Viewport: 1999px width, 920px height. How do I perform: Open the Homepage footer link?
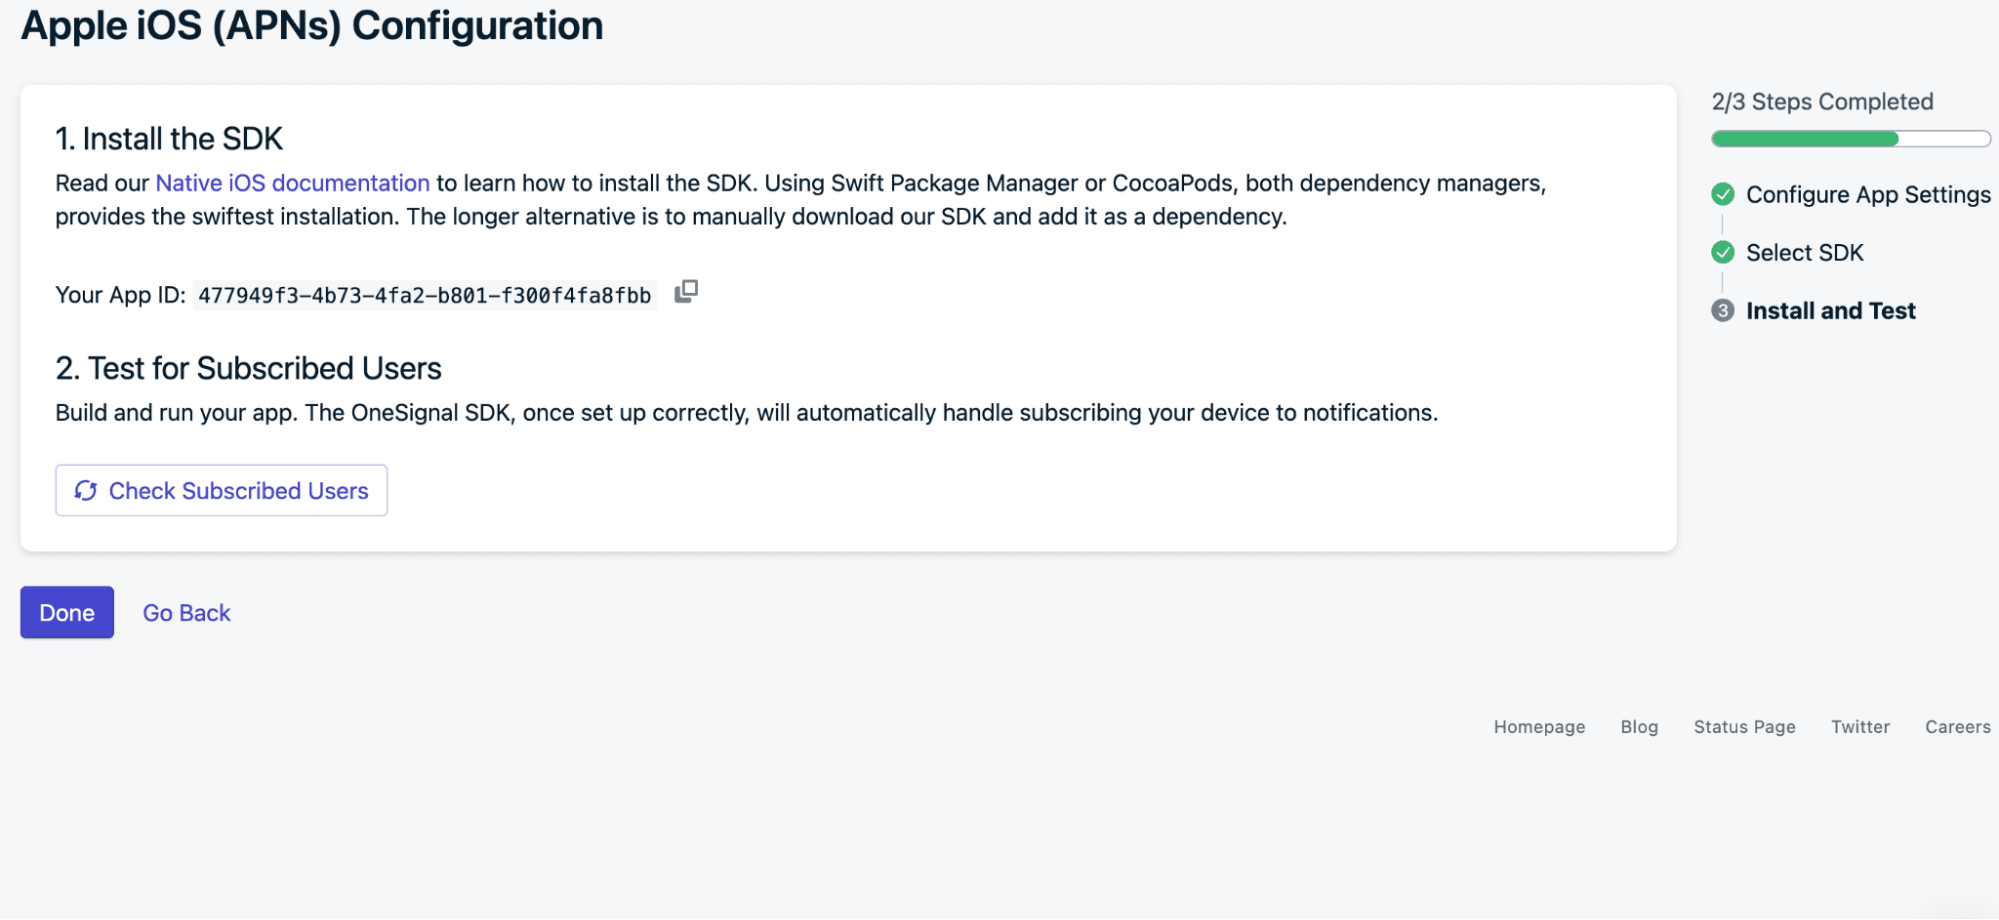tap(1539, 727)
